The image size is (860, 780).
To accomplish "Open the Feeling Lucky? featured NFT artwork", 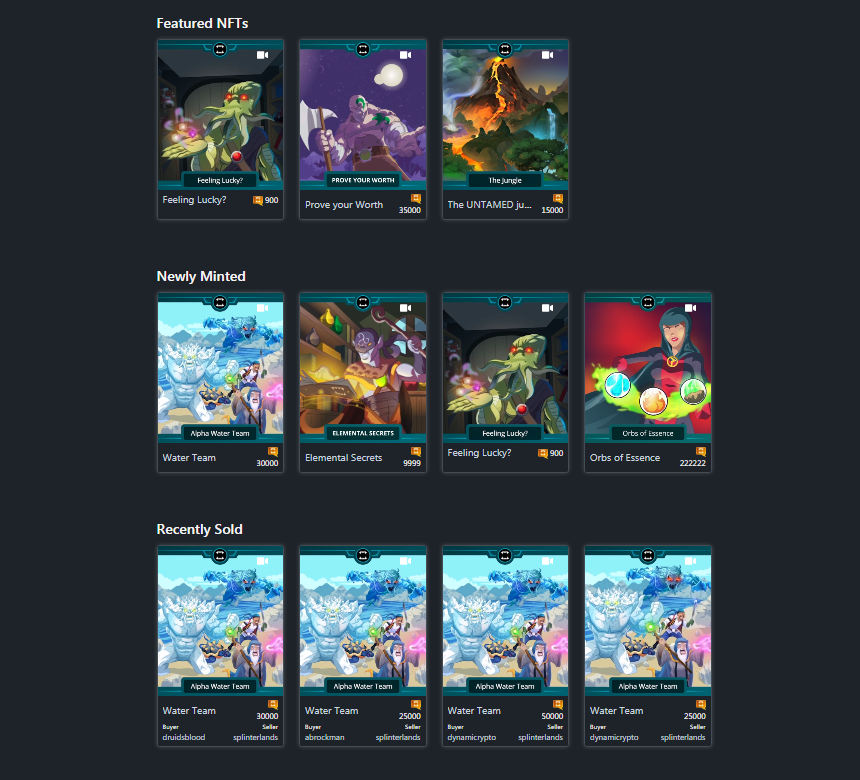I will click(220, 115).
